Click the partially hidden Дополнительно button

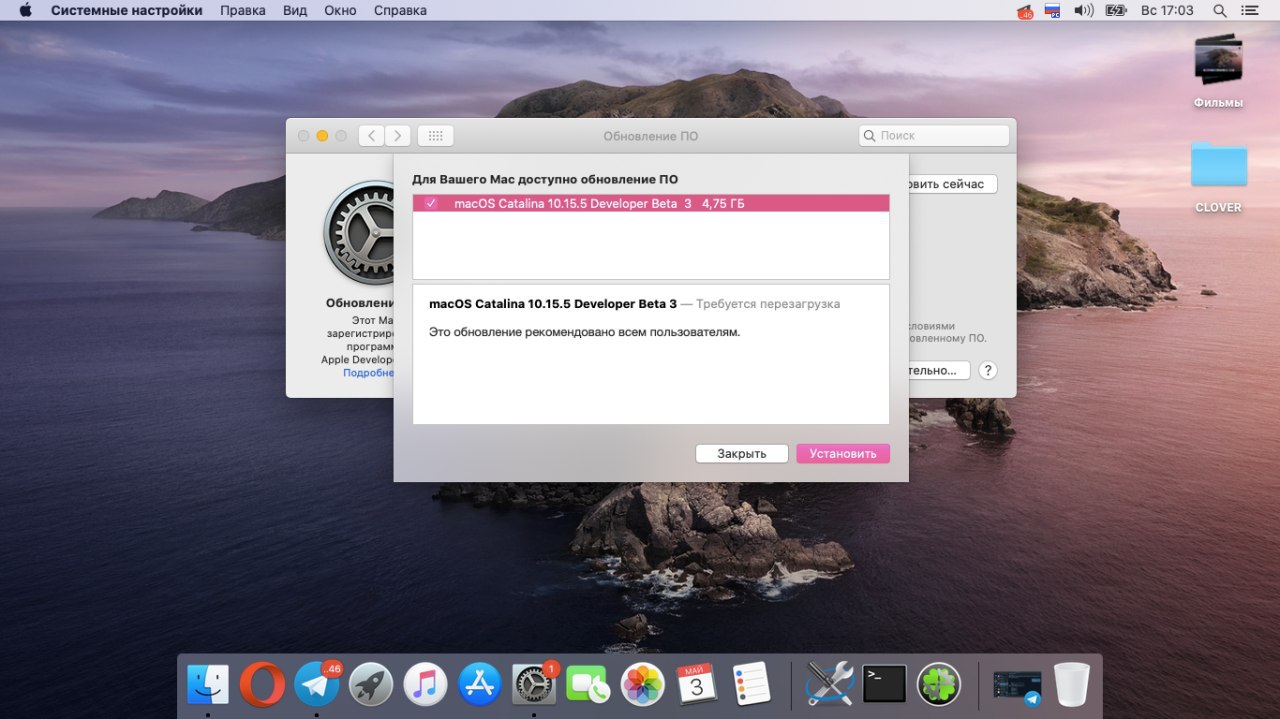[939, 370]
